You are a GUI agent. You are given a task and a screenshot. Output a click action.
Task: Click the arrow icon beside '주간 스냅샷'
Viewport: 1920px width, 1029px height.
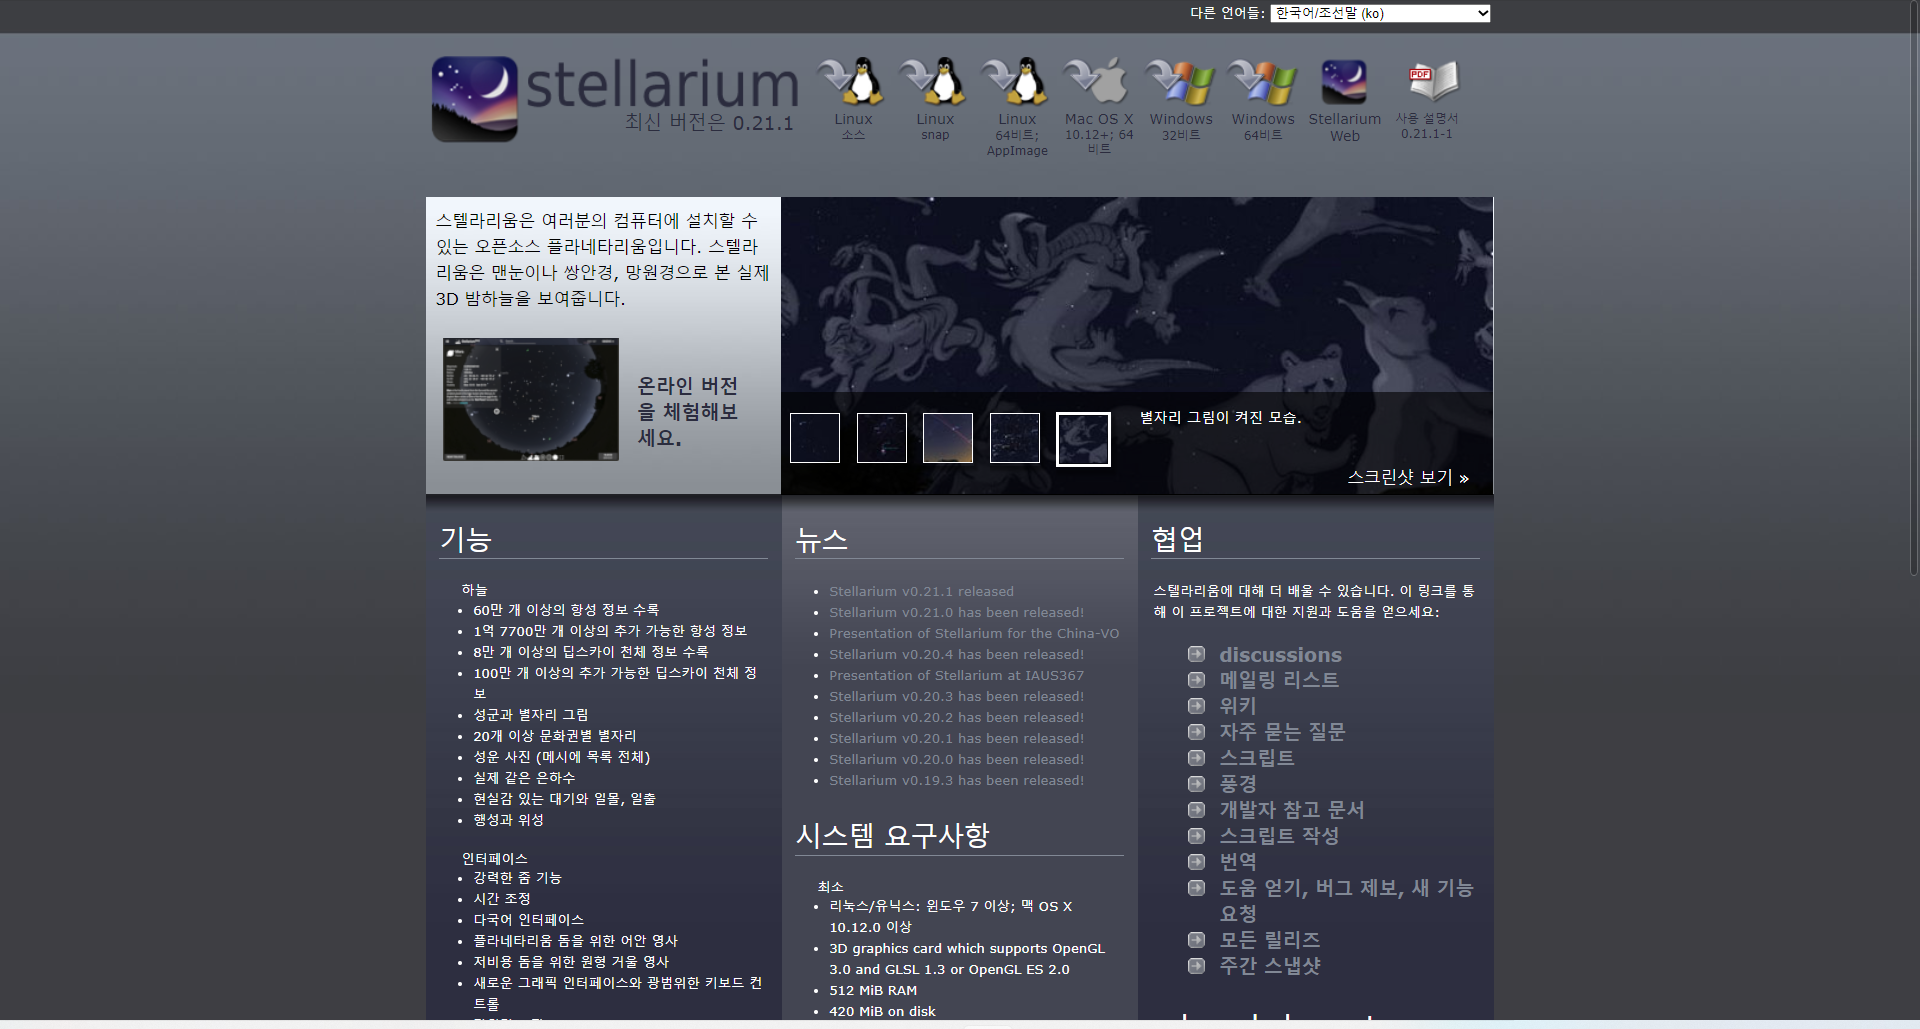click(x=1196, y=966)
